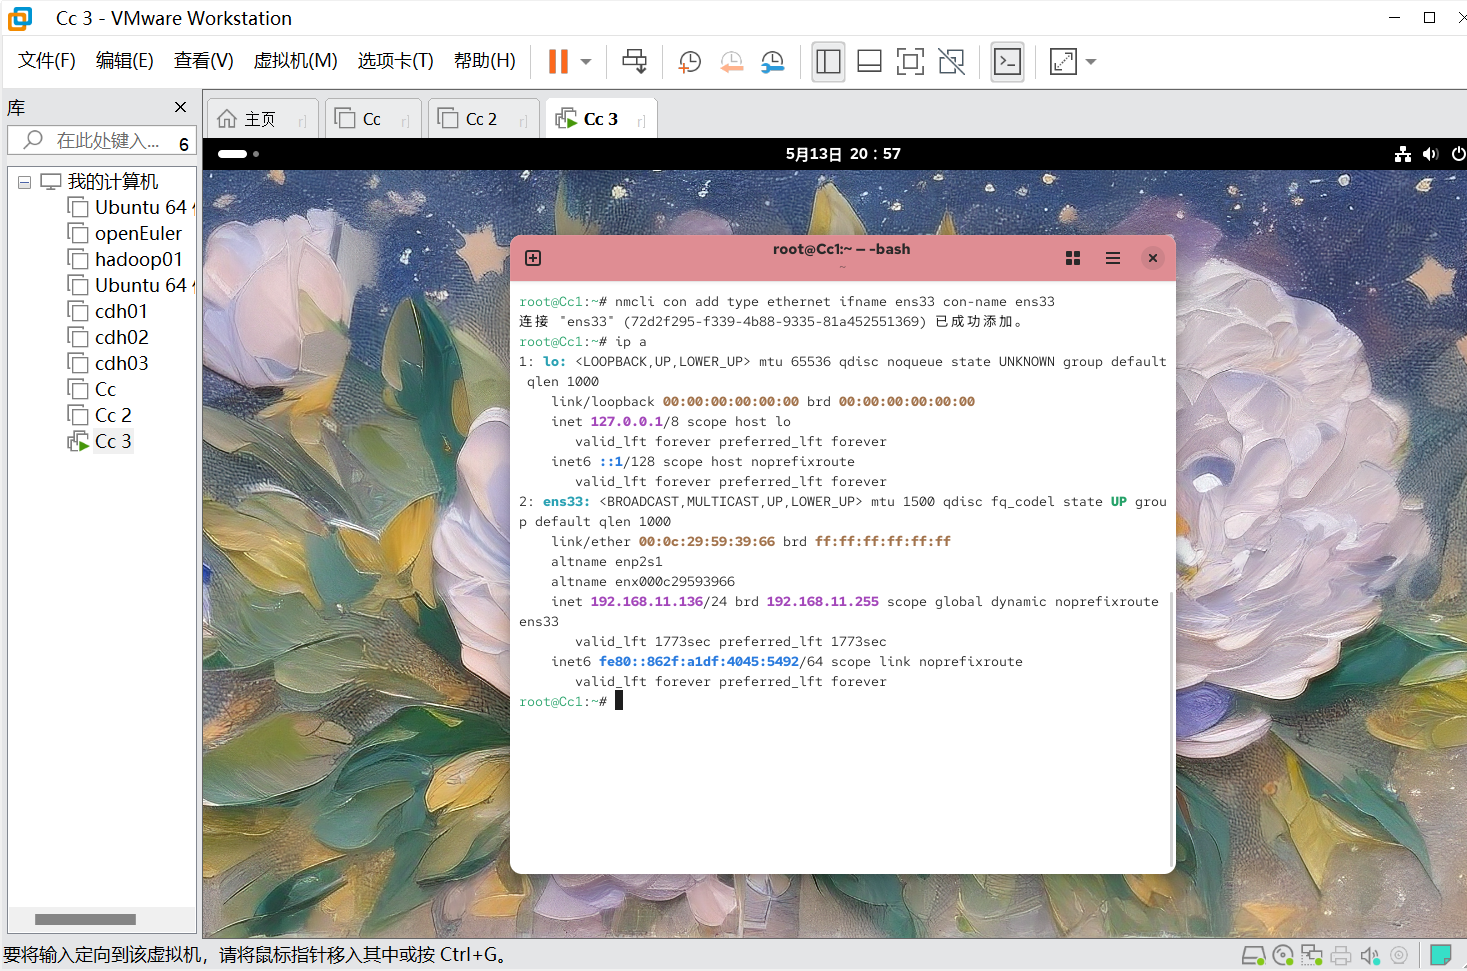
Task: Send Ctrl+Alt+Del to the virtual machine
Action: [x=635, y=62]
